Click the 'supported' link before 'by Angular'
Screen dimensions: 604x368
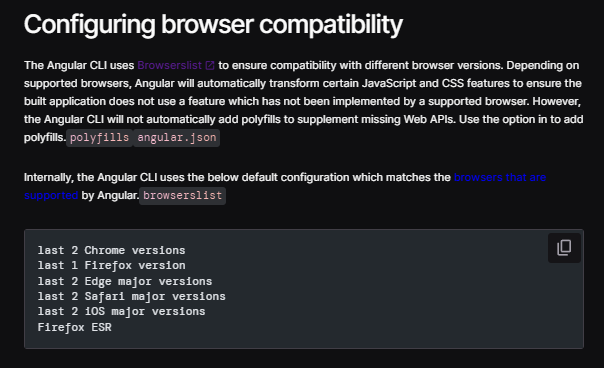pos(51,195)
